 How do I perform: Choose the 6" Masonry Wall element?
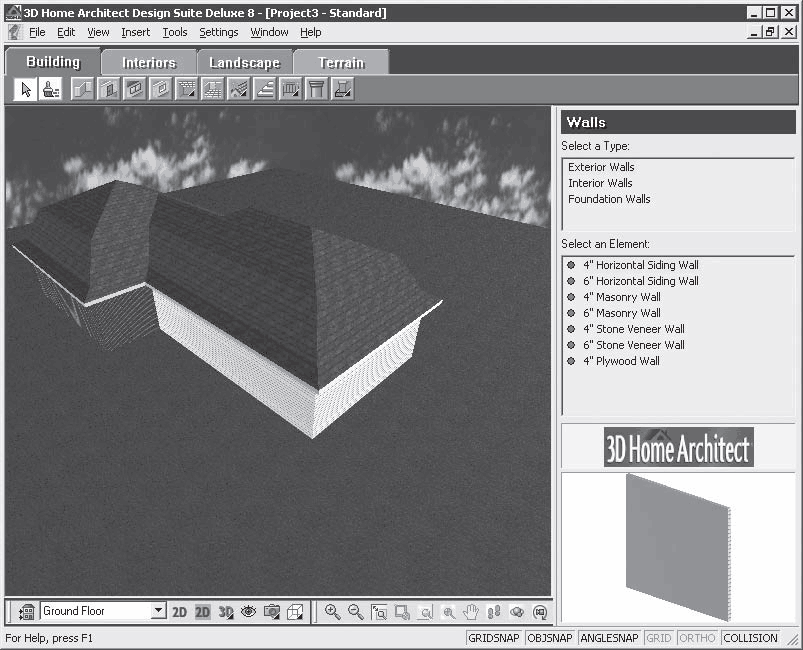click(x=615, y=313)
